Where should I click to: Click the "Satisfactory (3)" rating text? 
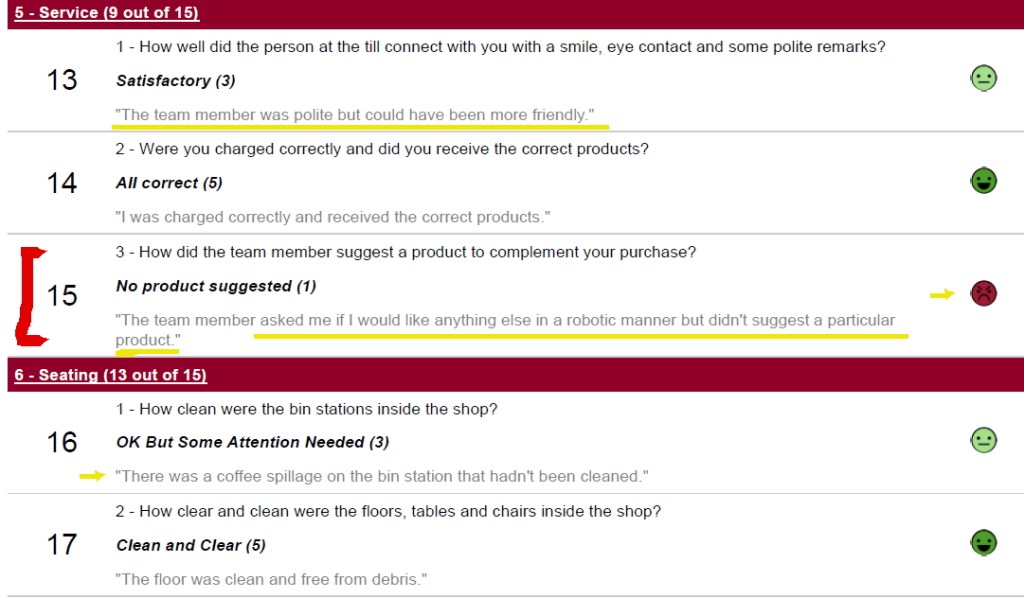pyautogui.click(x=175, y=80)
